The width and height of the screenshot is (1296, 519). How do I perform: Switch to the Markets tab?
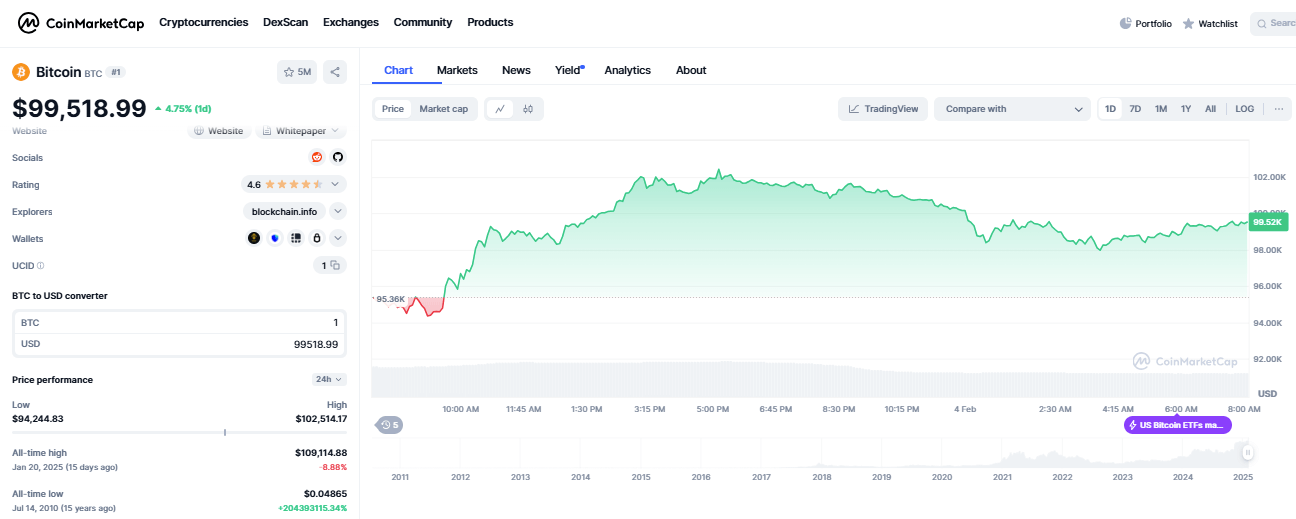(x=457, y=70)
